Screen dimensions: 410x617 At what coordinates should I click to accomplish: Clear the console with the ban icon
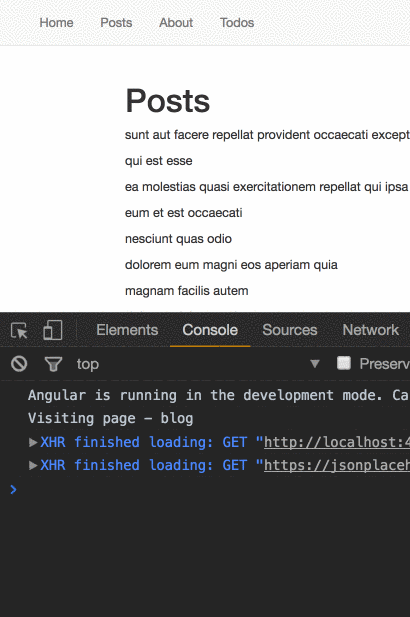[x=19, y=364]
